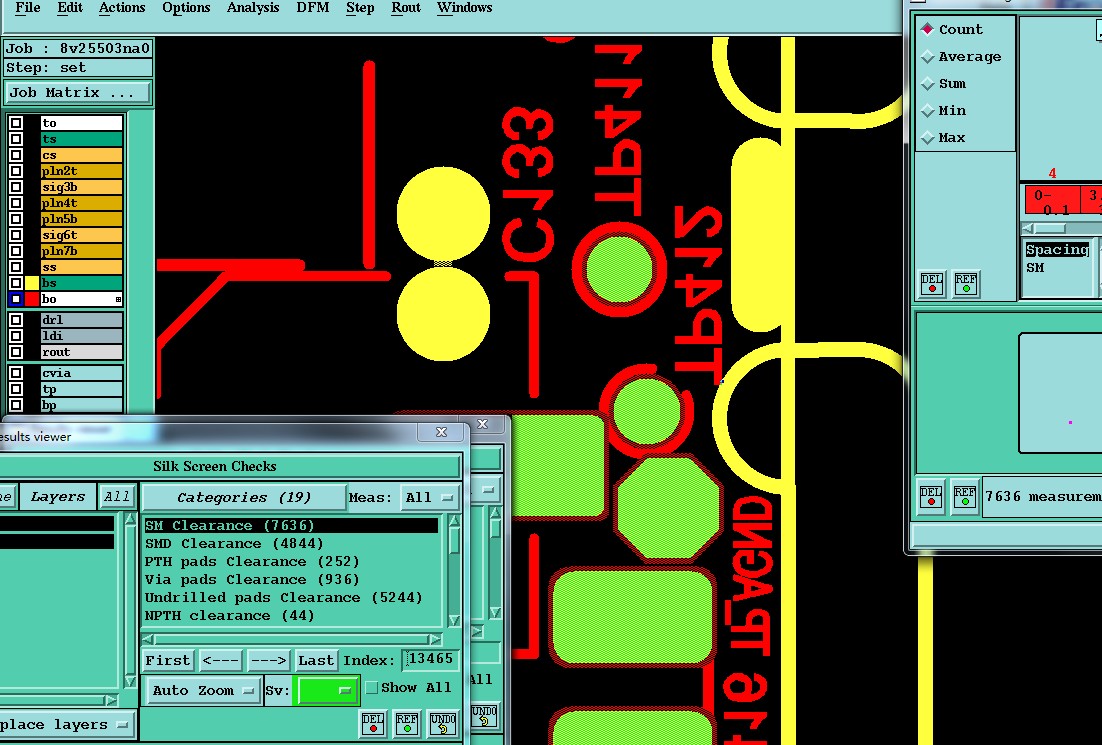1102x745 pixels.
Task: Open the Options menu
Action: click(186, 8)
